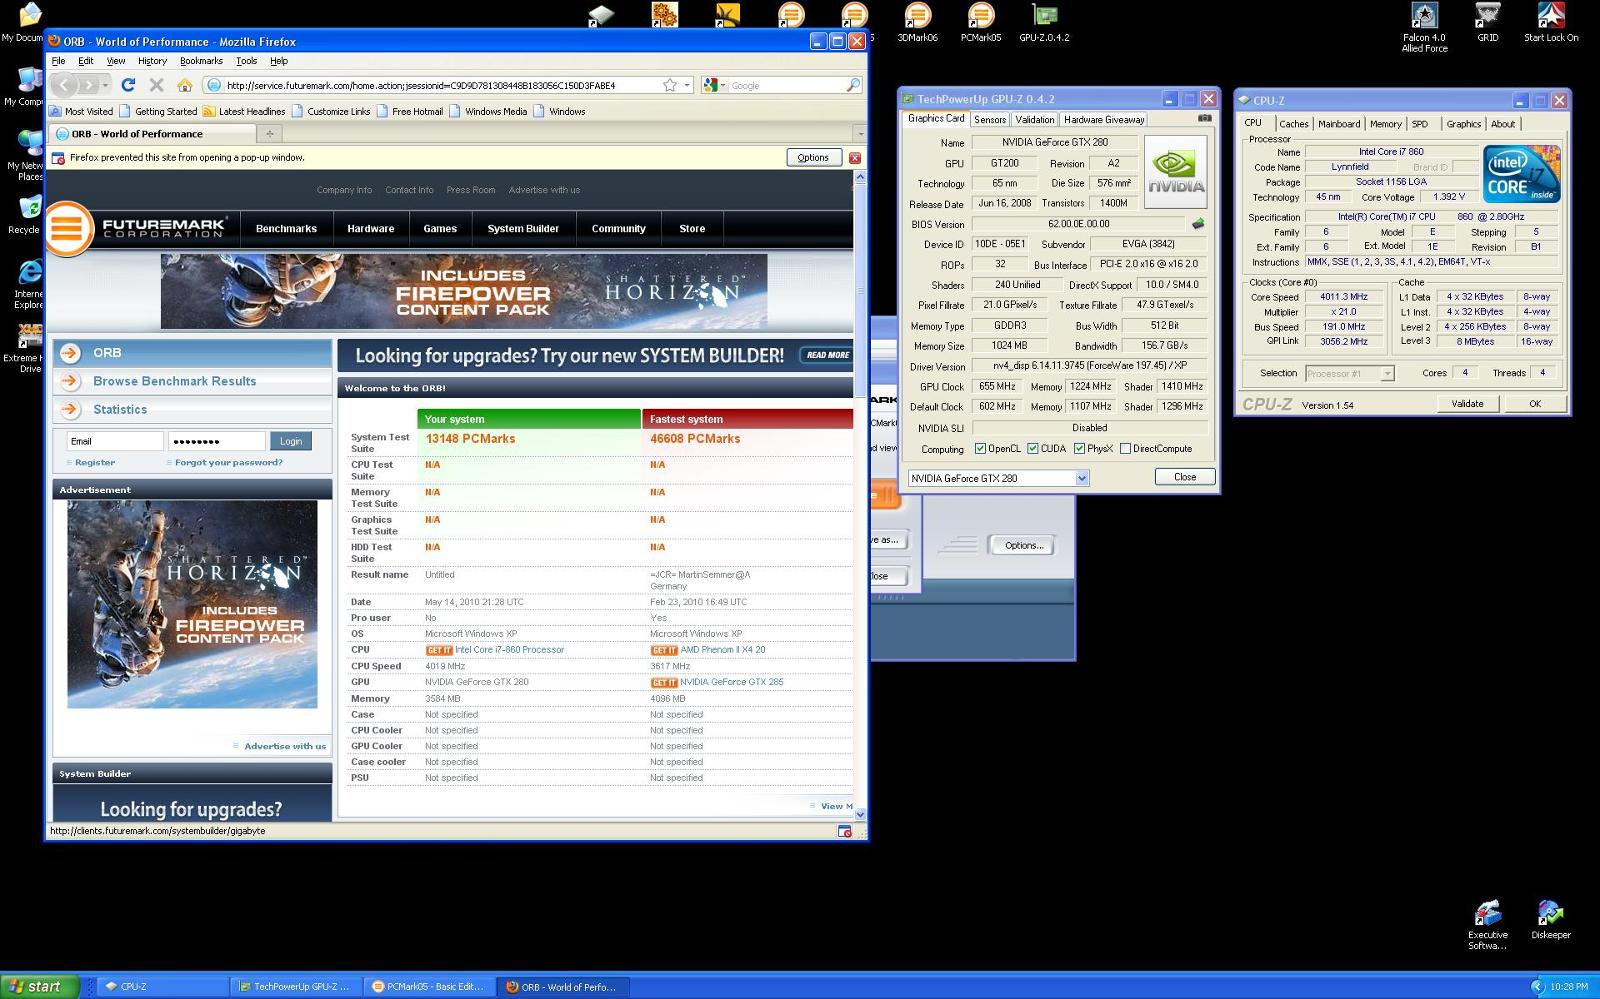Bookmark this page with the star icon
1600x999 pixels.
(x=670, y=85)
